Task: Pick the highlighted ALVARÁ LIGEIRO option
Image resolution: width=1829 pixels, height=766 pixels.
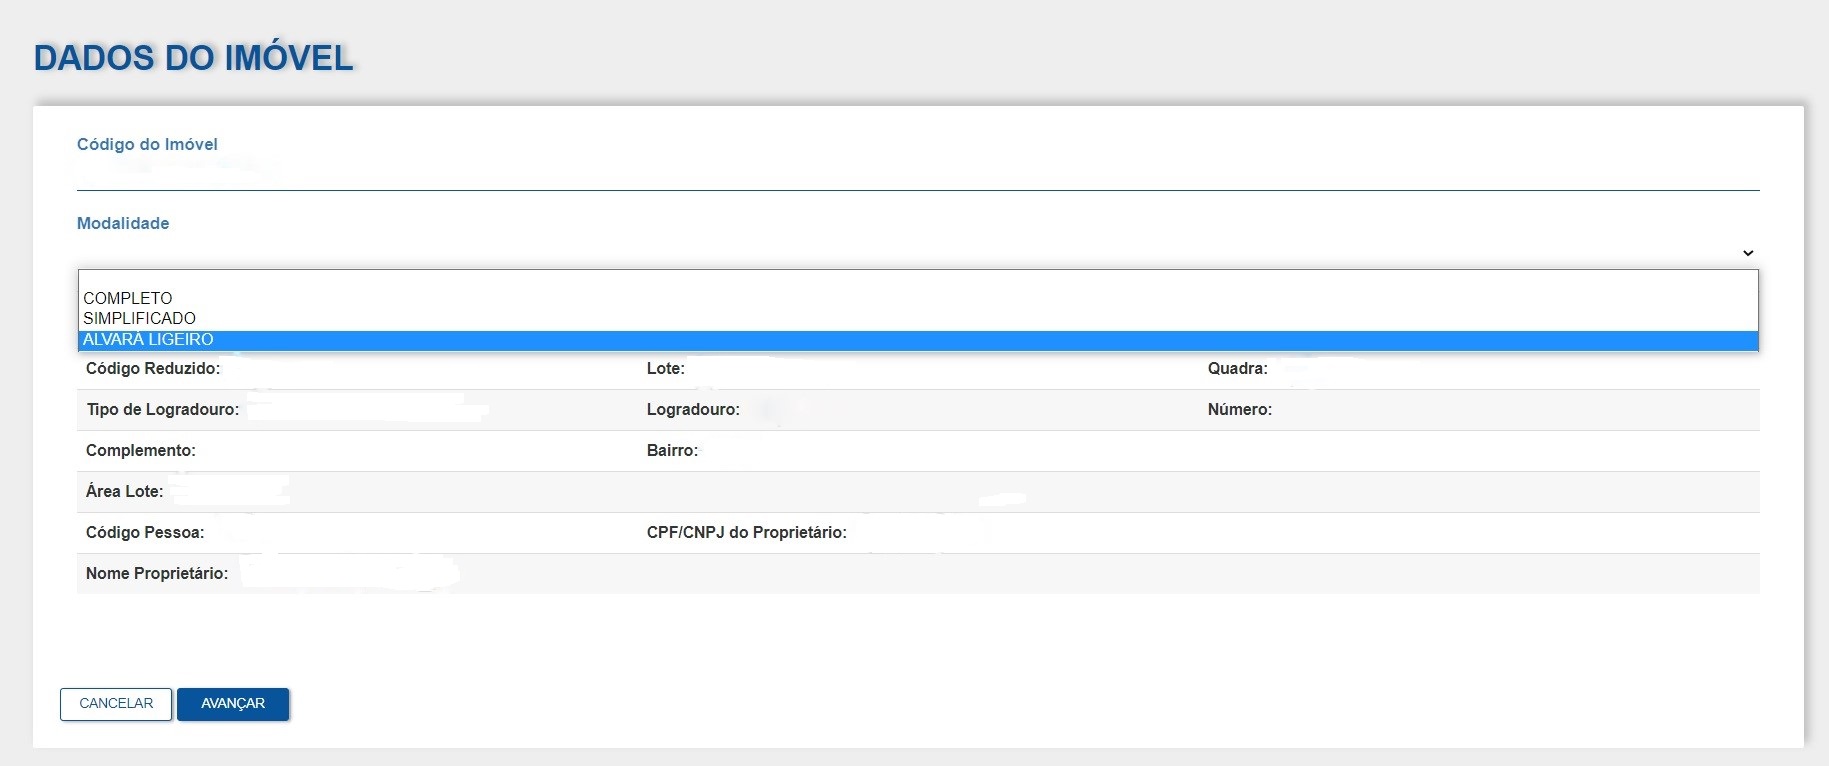Action: pos(148,340)
